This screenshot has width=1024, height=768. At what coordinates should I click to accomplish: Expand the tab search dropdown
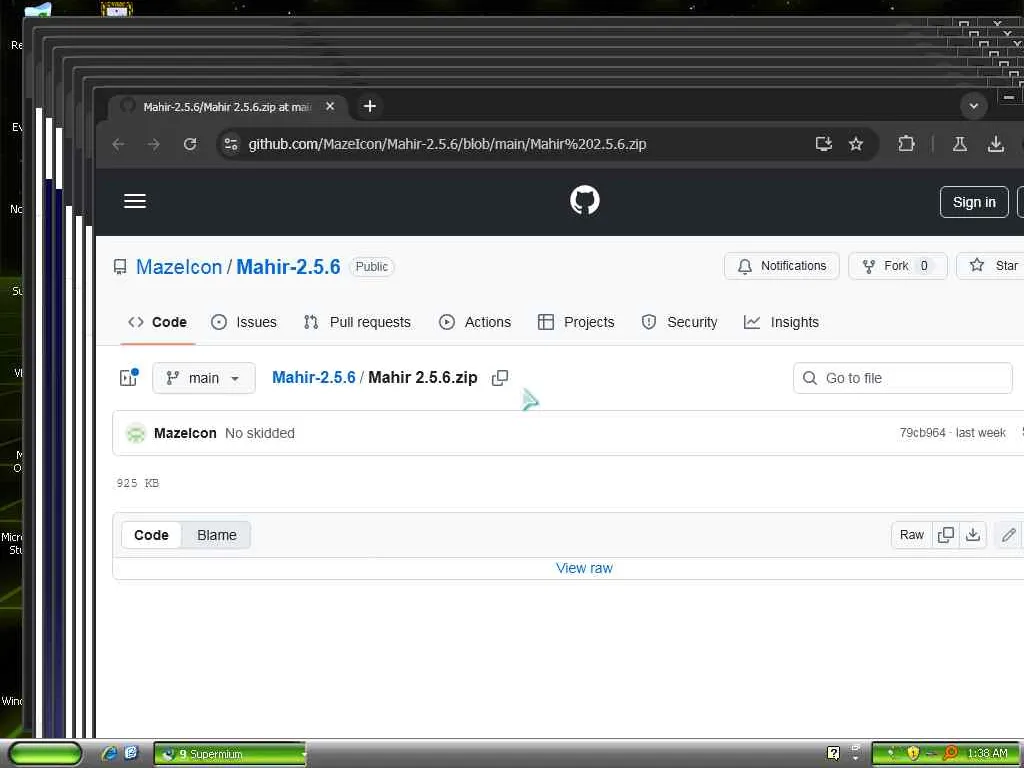973,106
